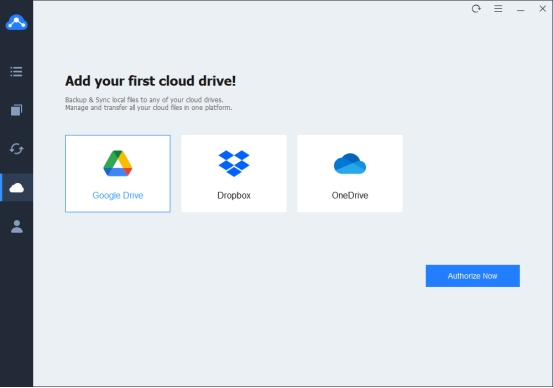
Task: Click the cloud app logo in sidebar
Action: [x=16, y=22]
